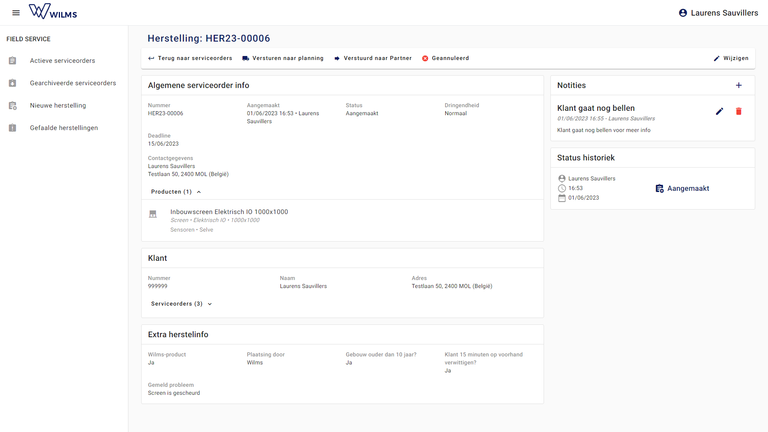The width and height of the screenshot is (768, 432).
Task: Select the Inbouwscreen Elektrisch IO 1000x1000 product
Action: (229, 212)
